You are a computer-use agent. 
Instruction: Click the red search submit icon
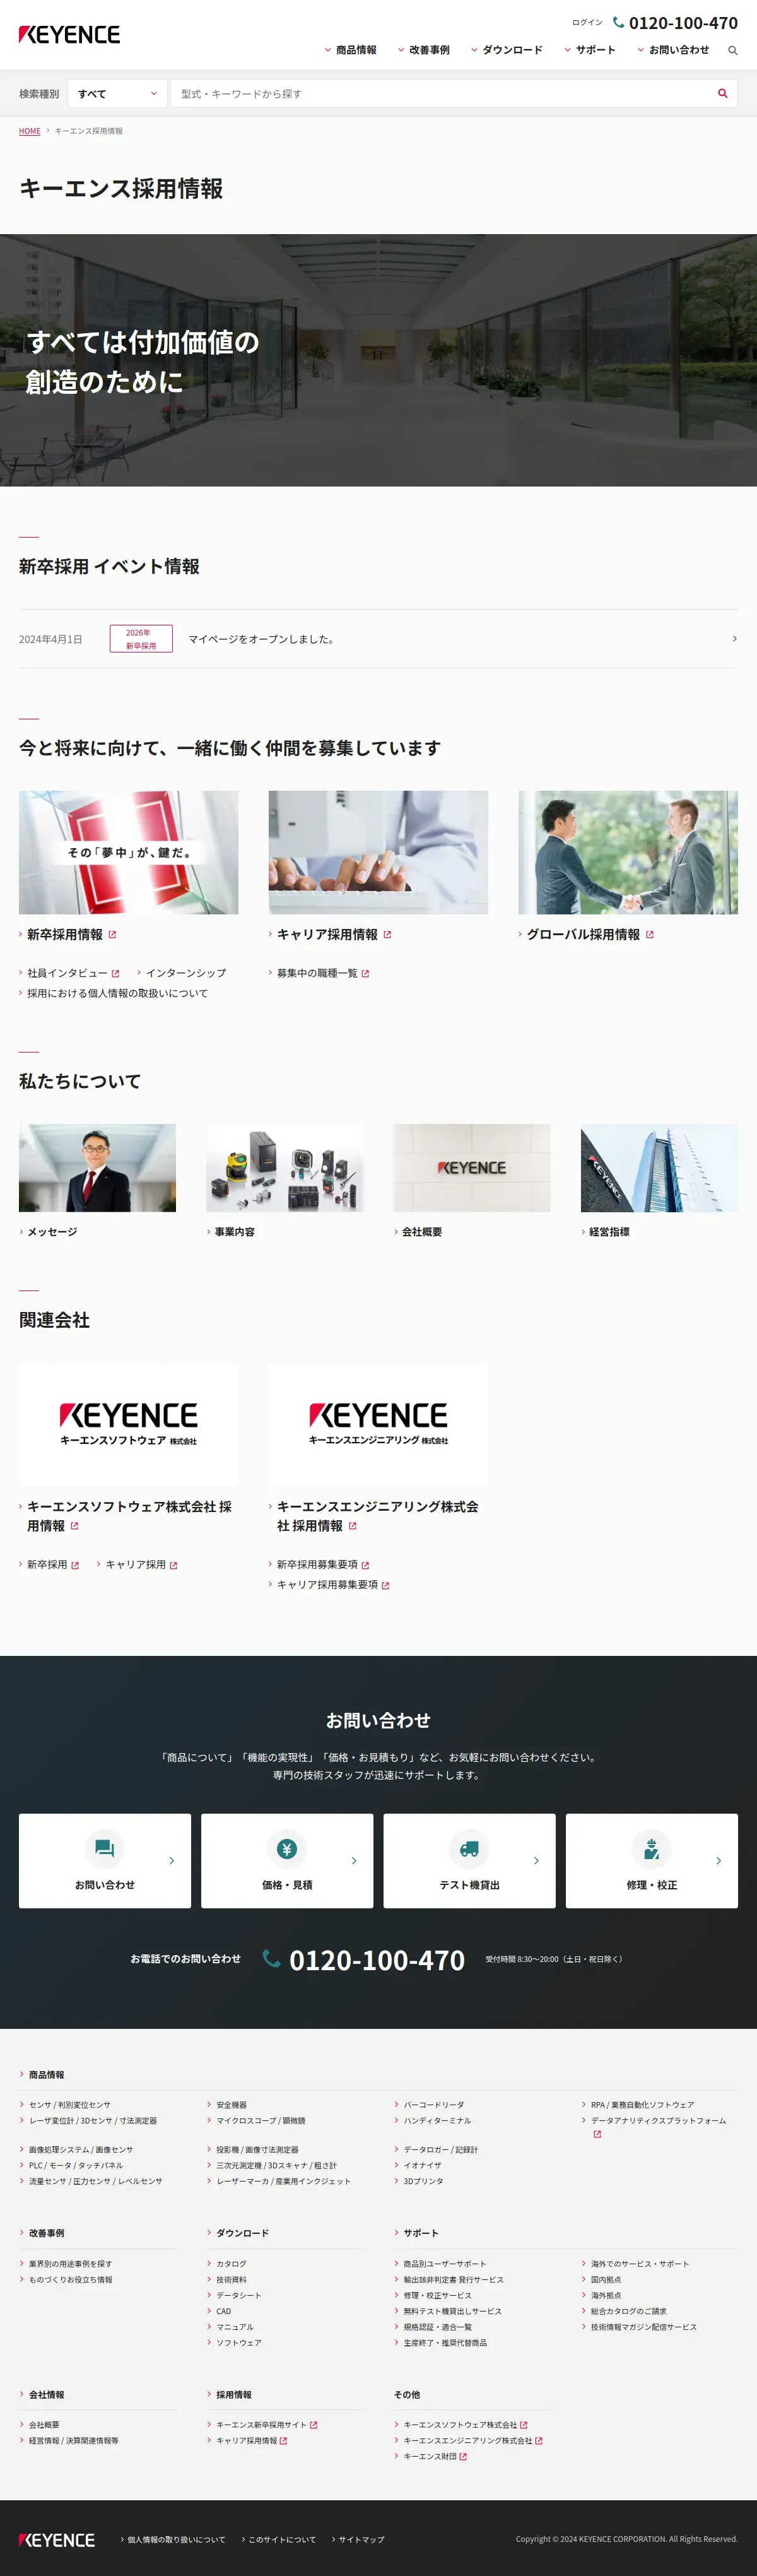722,94
